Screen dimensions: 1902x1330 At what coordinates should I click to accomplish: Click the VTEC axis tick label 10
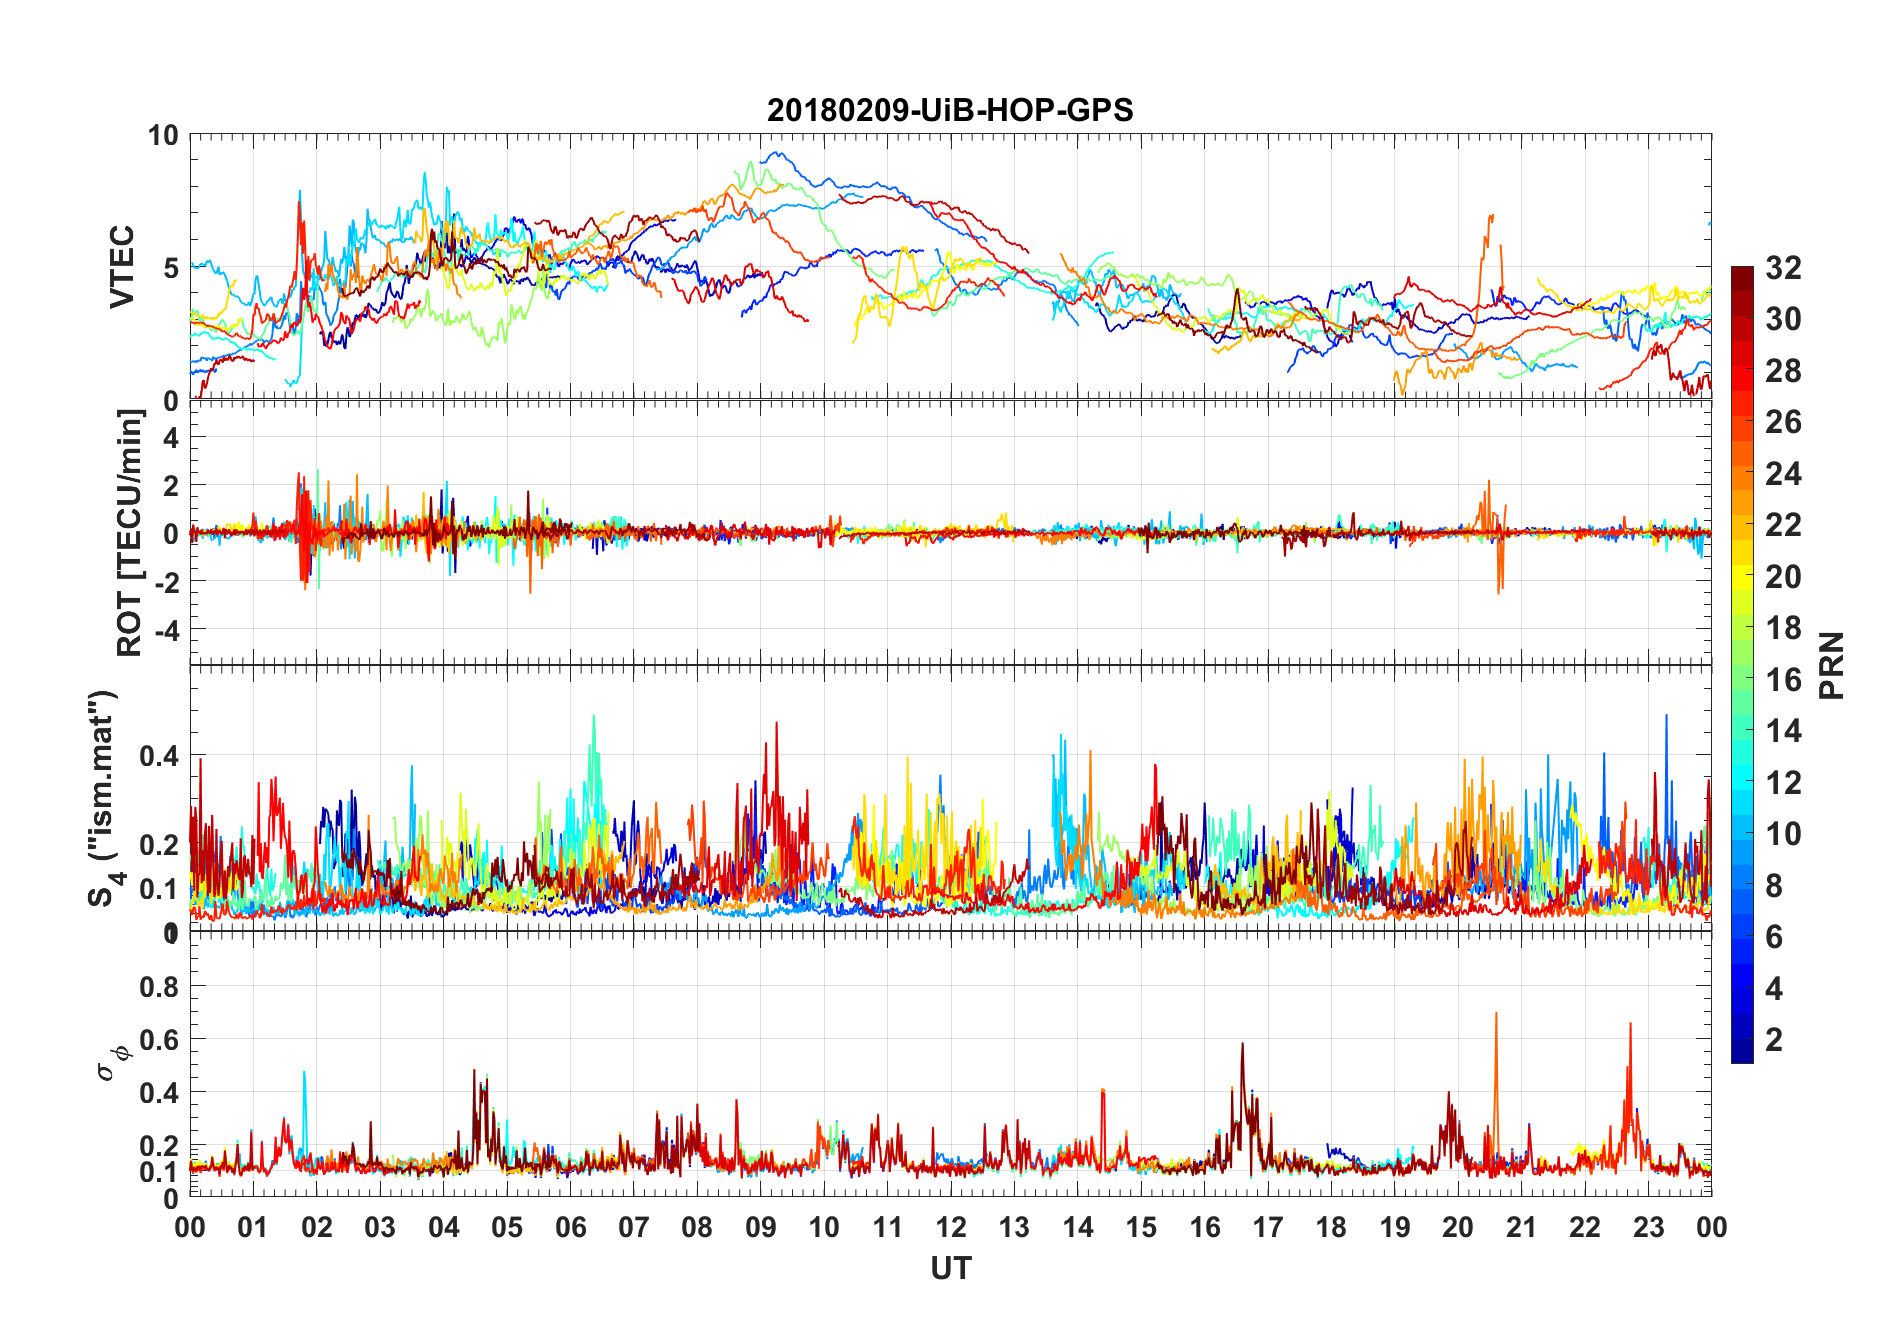163,136
